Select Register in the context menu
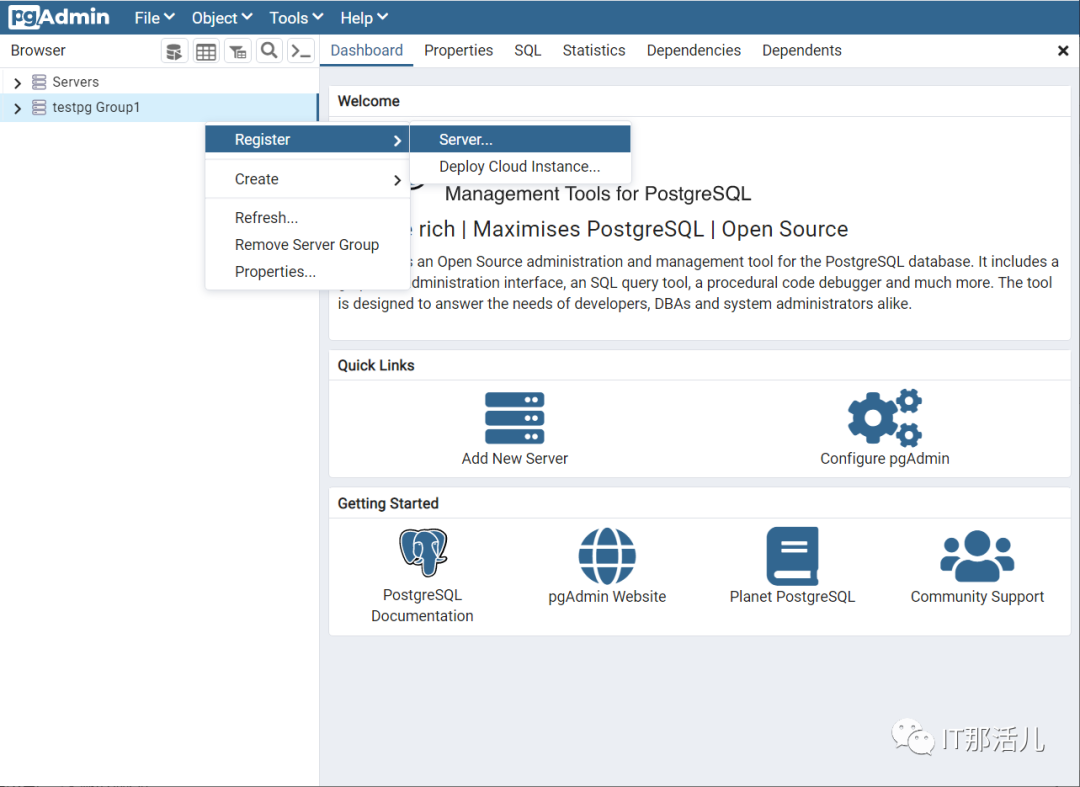 point(307,140)
